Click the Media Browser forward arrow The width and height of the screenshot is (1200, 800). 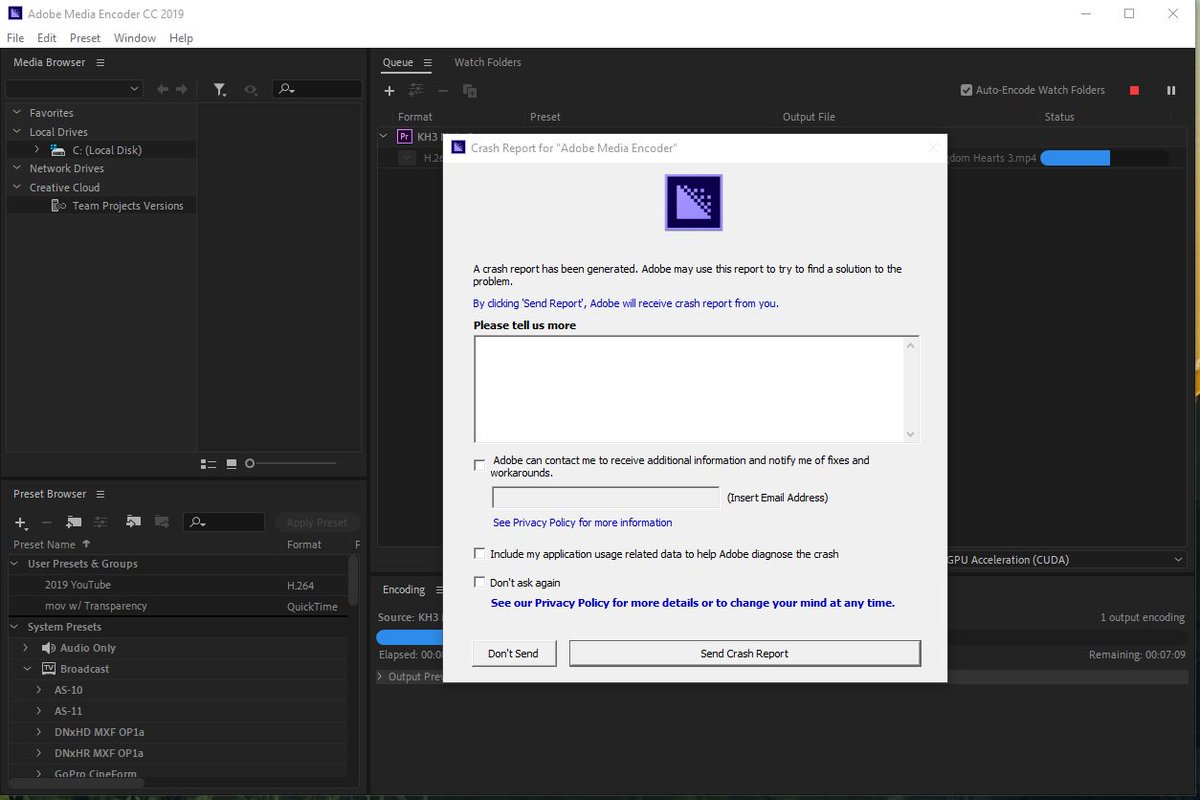coord(181,90)
